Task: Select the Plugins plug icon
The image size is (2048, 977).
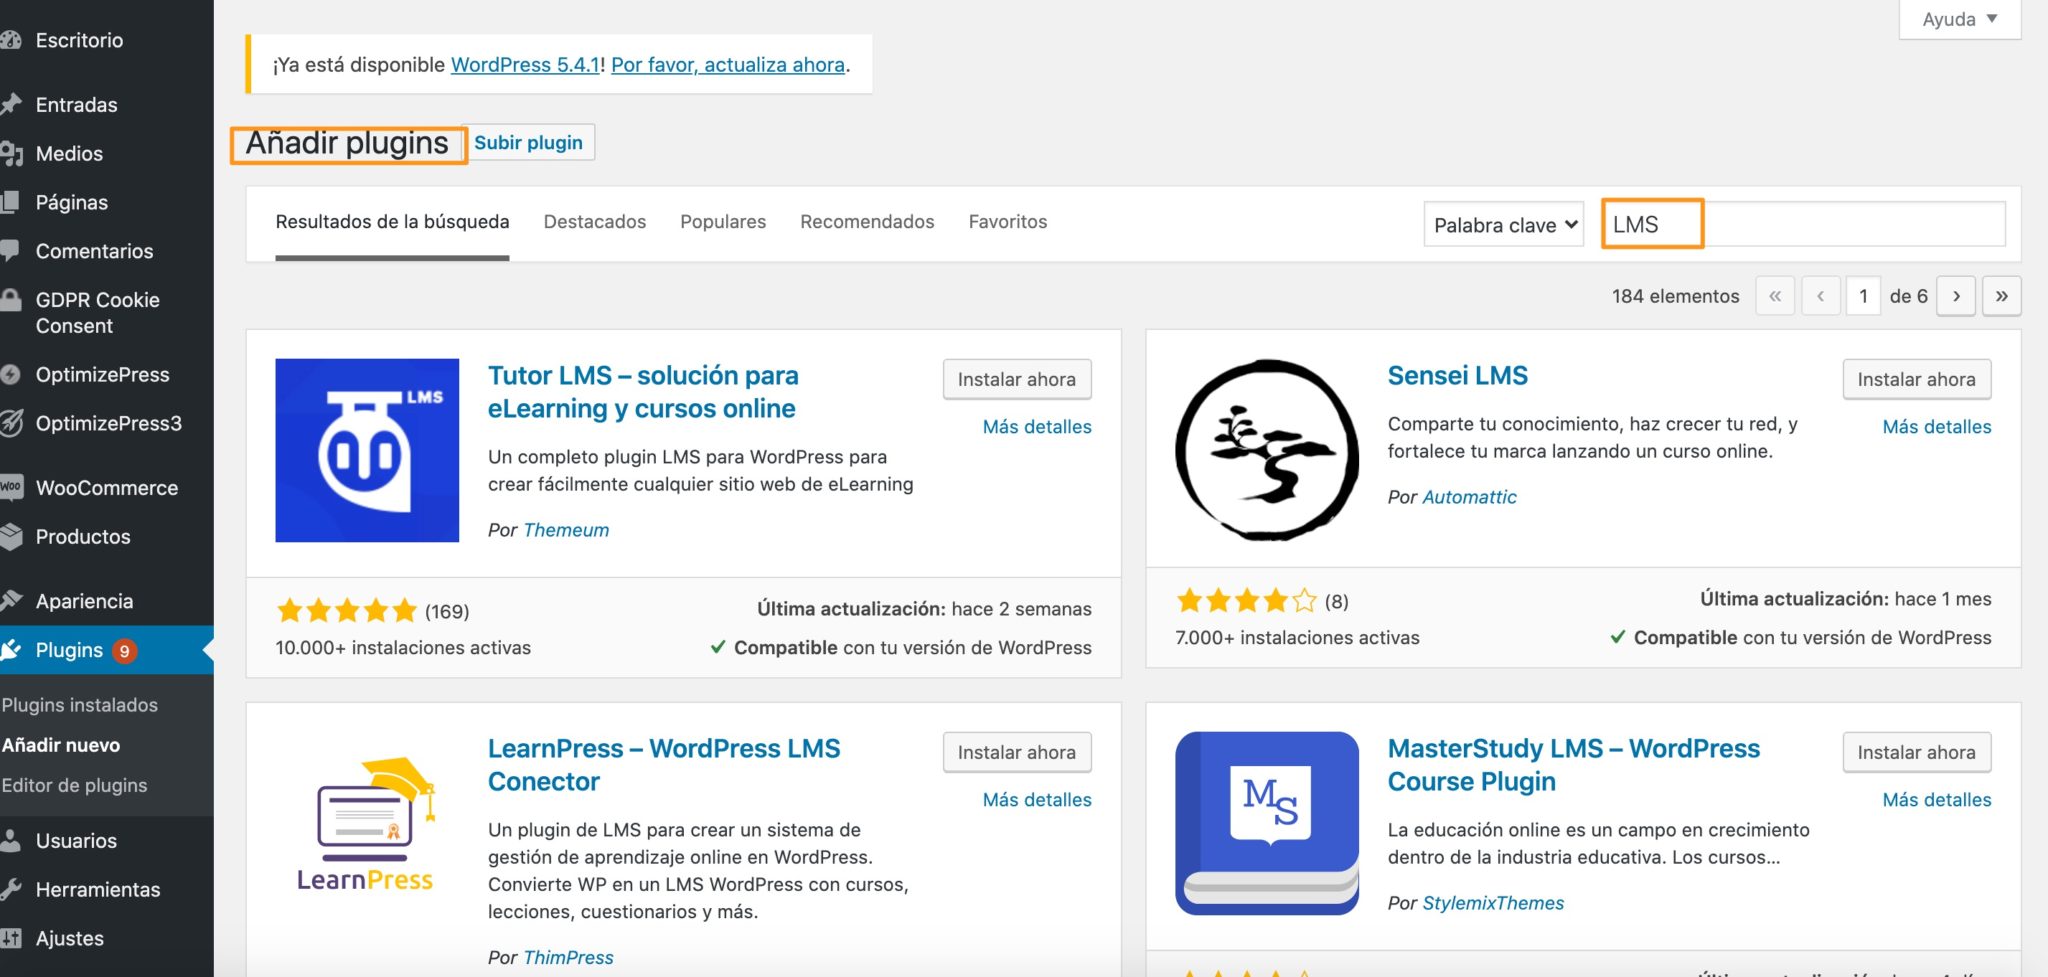Action: (13, 649)
